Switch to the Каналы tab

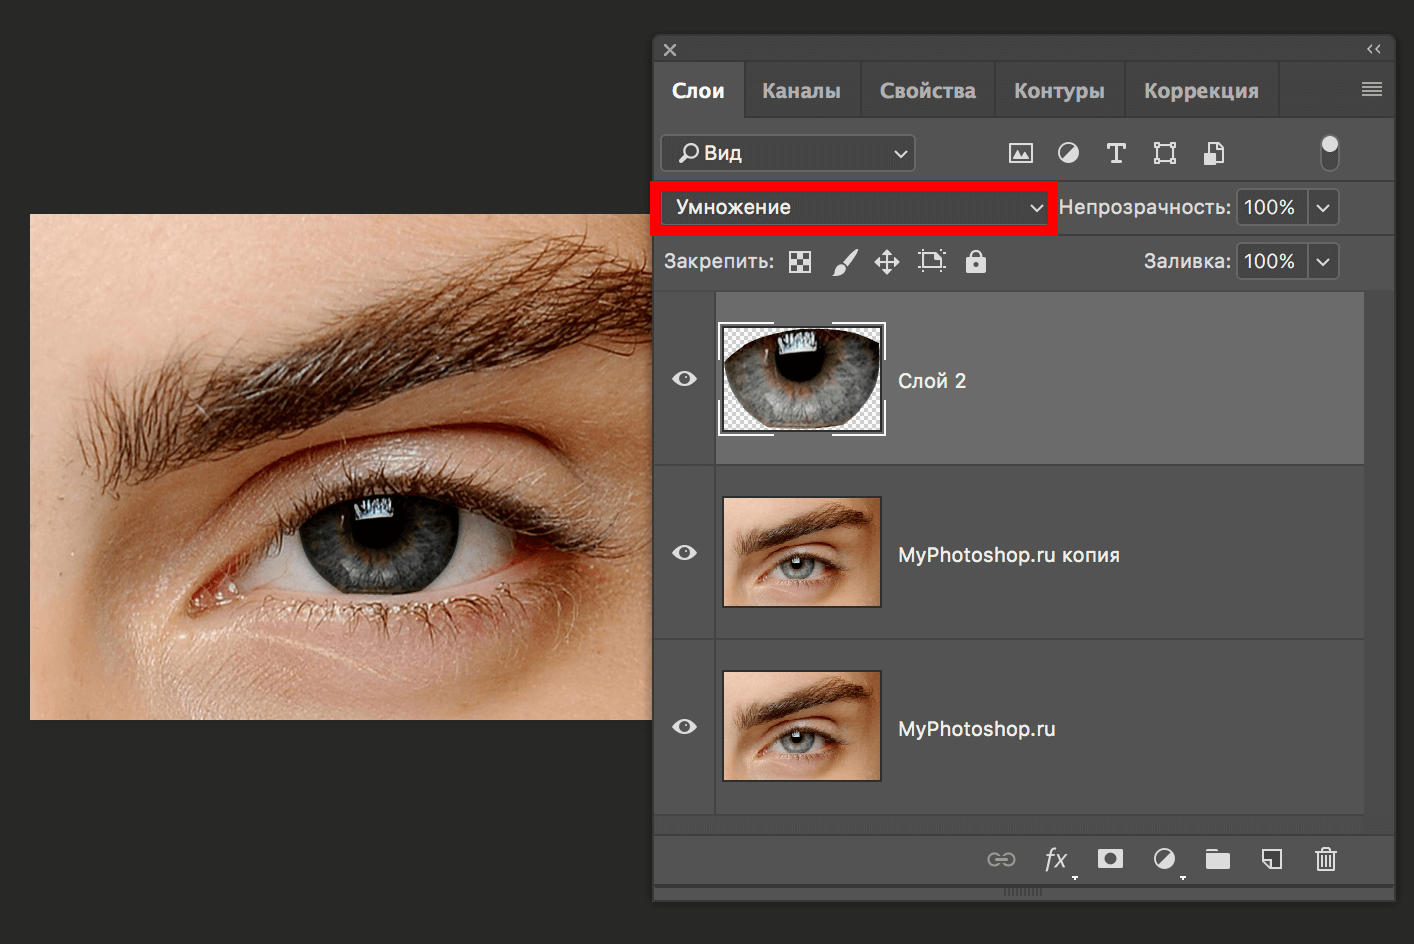pyautogui.click(x=801, y=91)
